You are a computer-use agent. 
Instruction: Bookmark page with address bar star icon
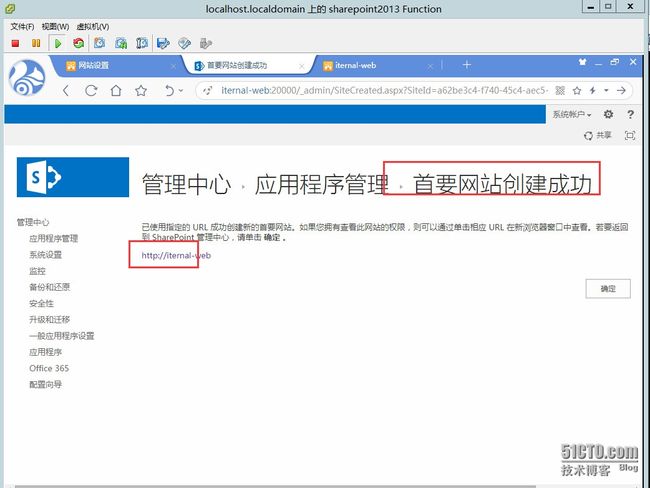point(577,90)
